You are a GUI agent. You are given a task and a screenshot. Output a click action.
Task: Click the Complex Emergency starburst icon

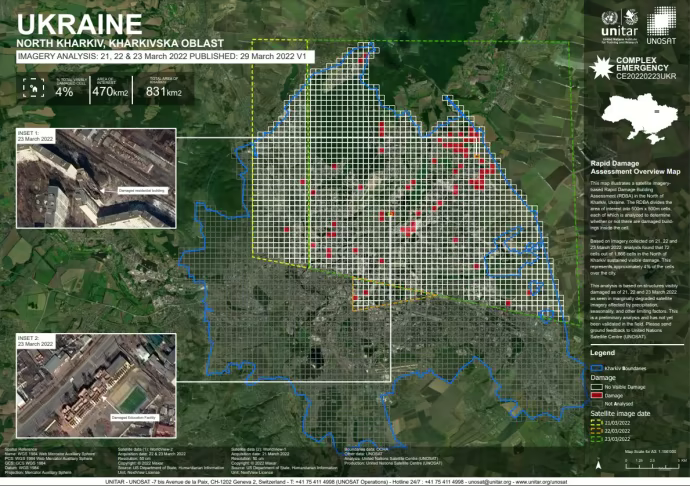coord(602,68)
